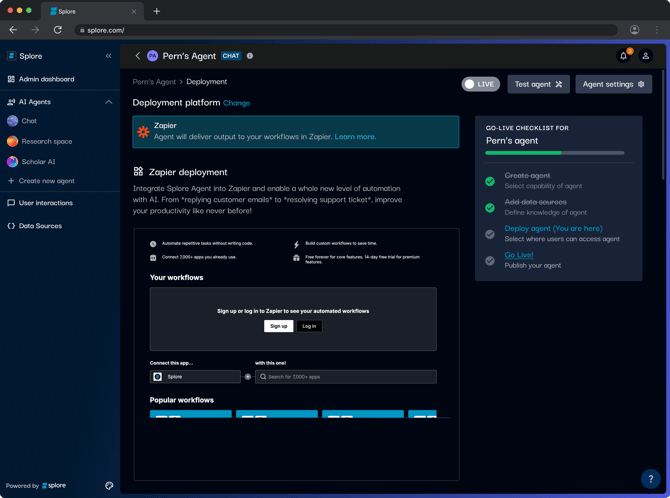Click the notification bell icon
The width and height of the screenshot is (670, 498).
click(x=623, y=56)
